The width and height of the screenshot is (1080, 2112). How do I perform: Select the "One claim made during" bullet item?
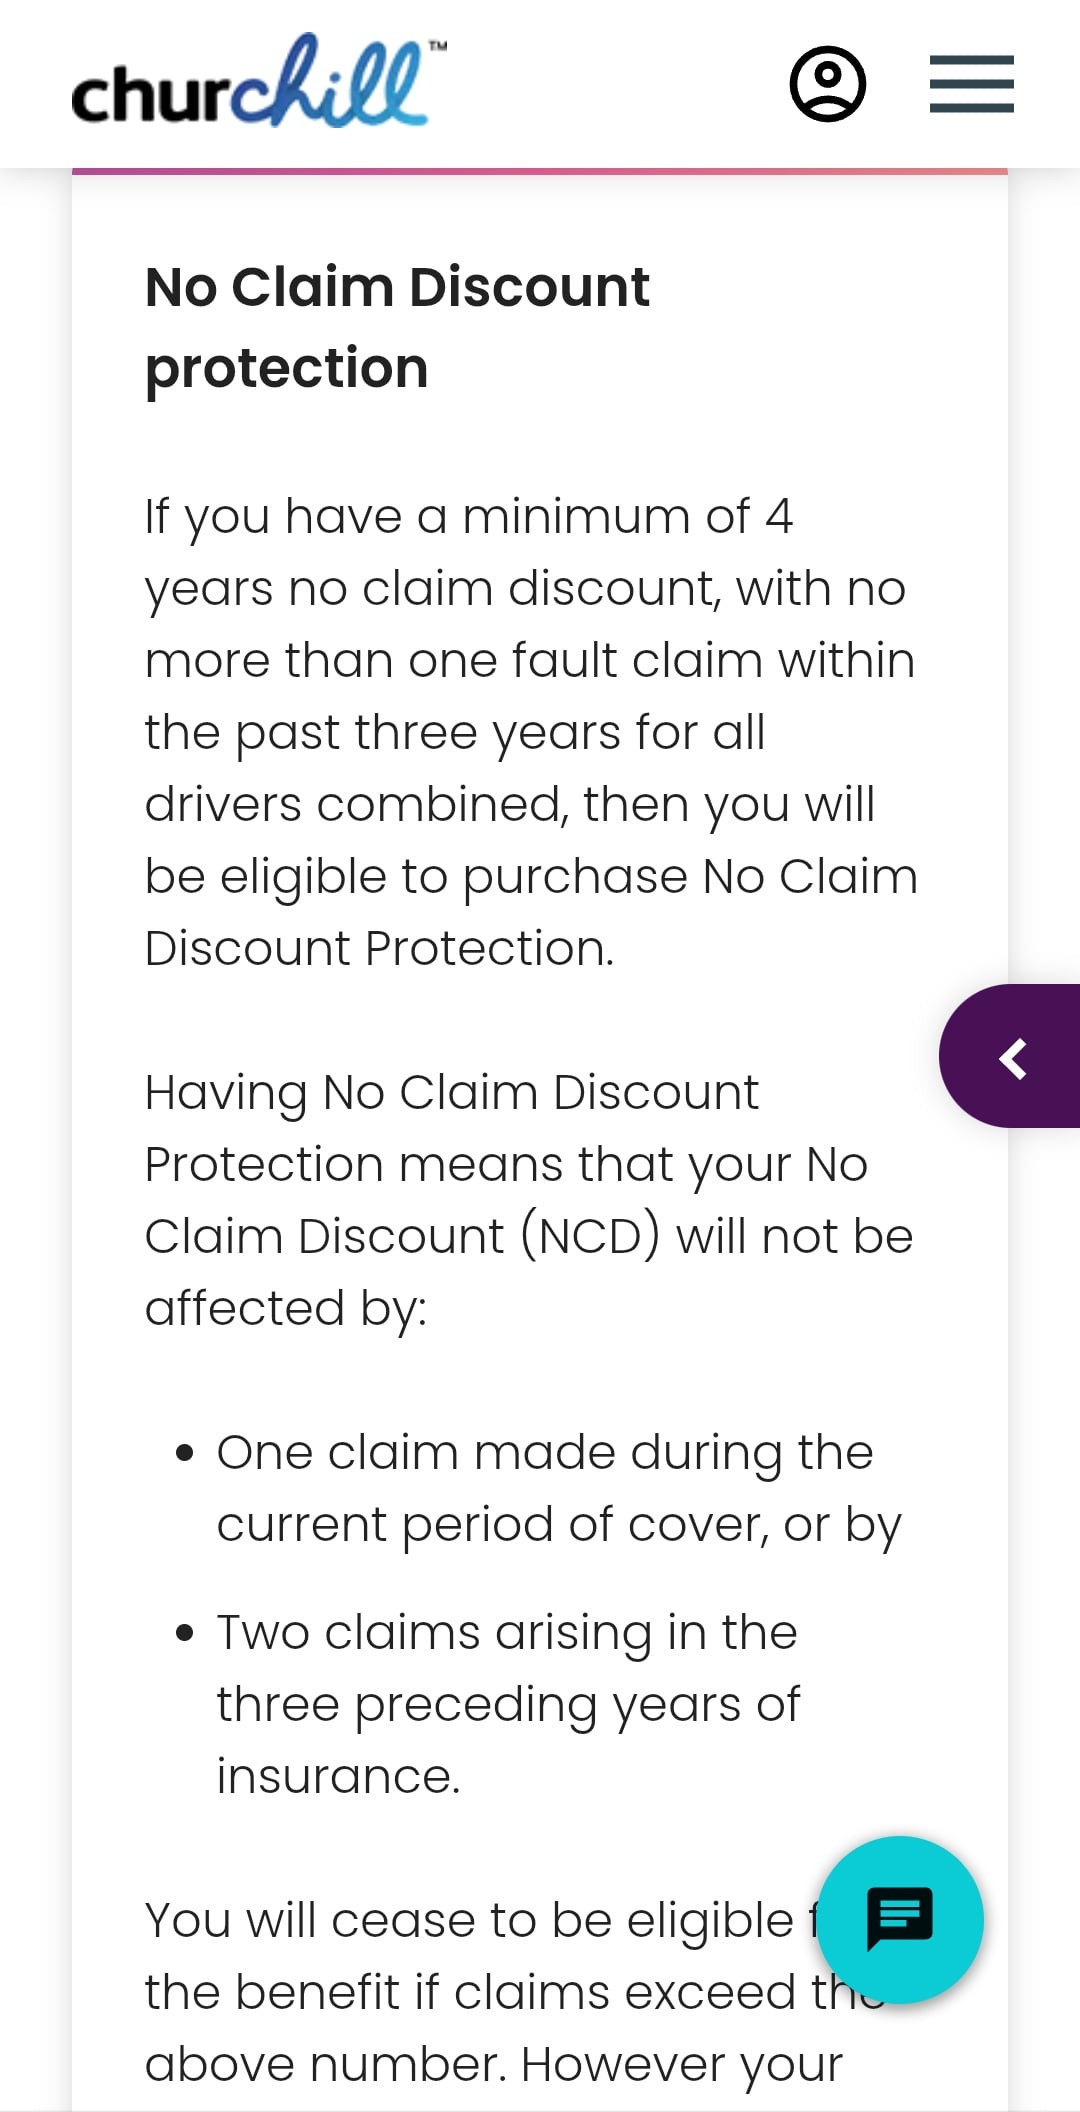click(x=558, y=1488)
